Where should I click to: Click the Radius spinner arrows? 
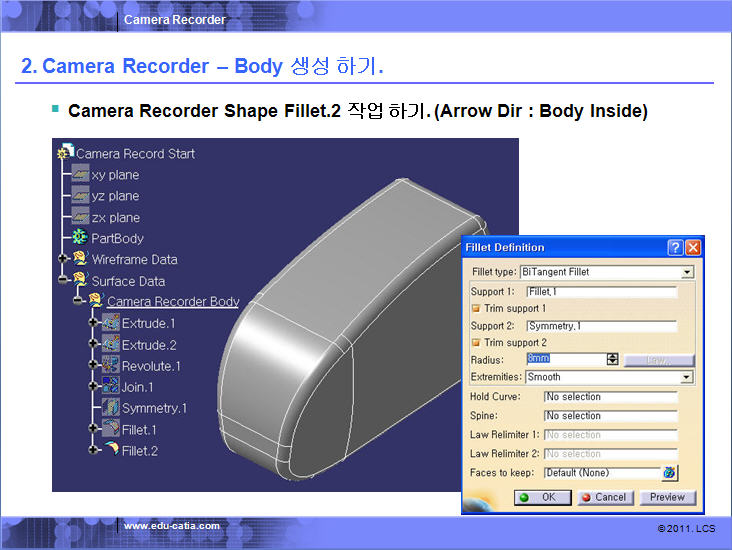coord(612,359)
